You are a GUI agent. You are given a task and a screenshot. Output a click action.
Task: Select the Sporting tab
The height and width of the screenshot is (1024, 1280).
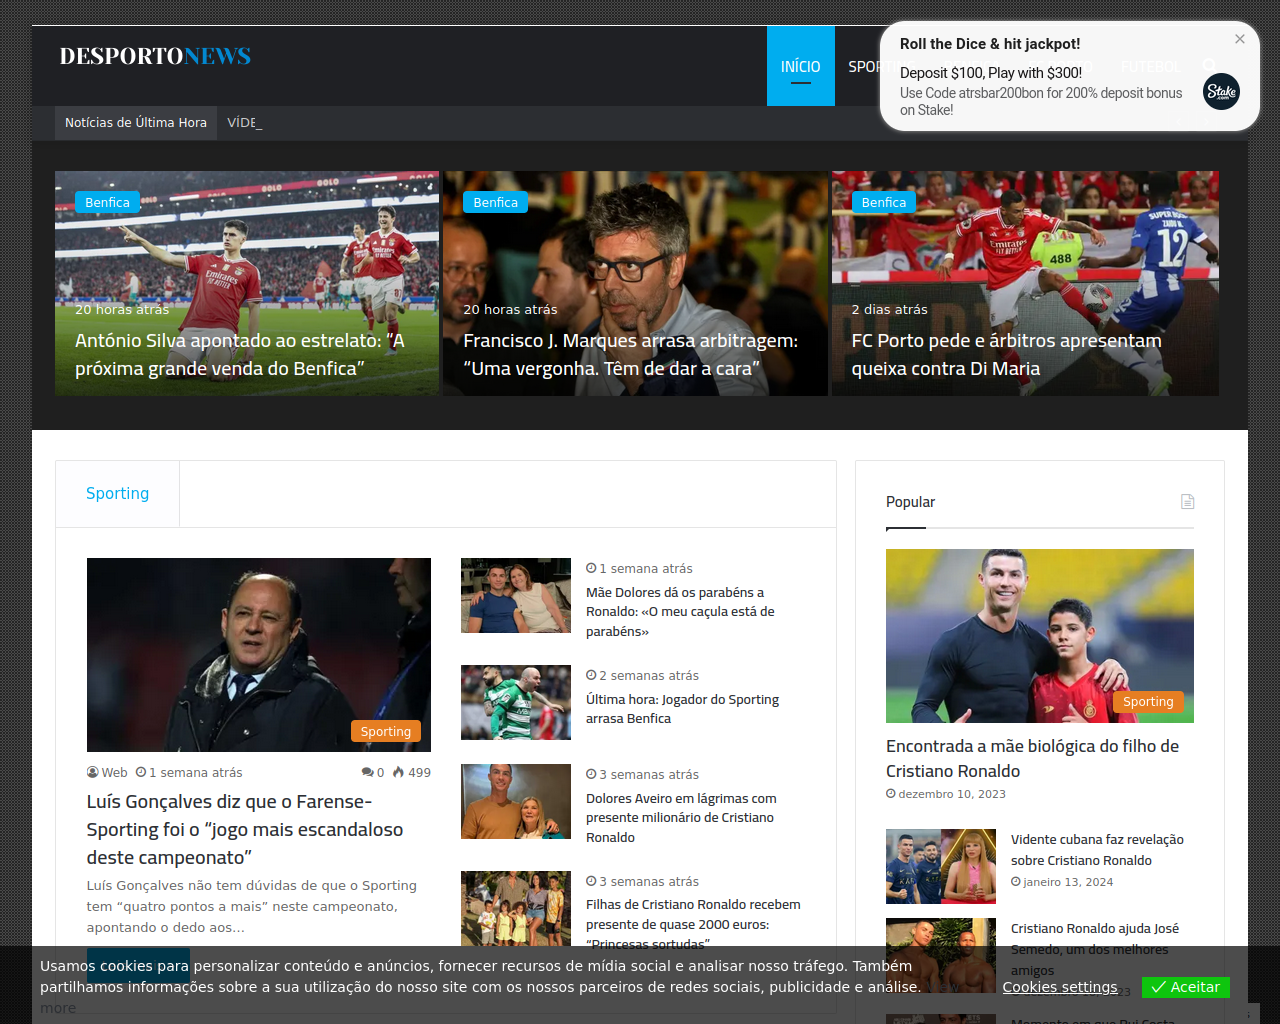118,494
